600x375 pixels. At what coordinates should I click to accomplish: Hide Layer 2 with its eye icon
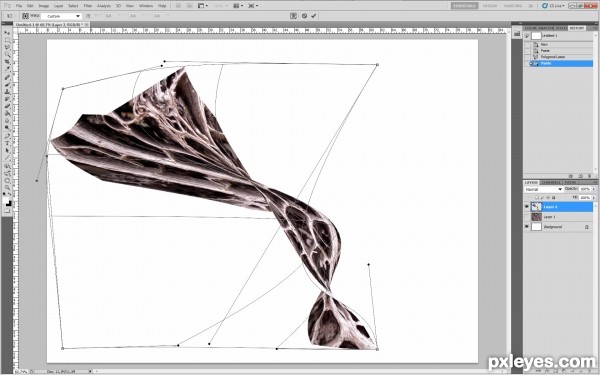point(527,207)
